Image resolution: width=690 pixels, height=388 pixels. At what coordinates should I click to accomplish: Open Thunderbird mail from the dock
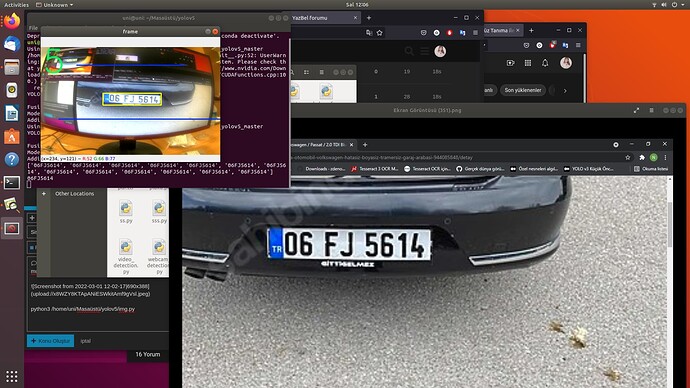tap(12, 44)
